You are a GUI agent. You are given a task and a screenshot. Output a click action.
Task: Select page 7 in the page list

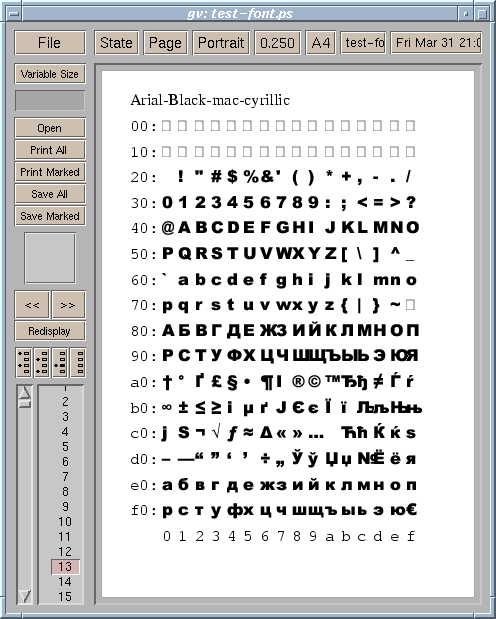65,476
